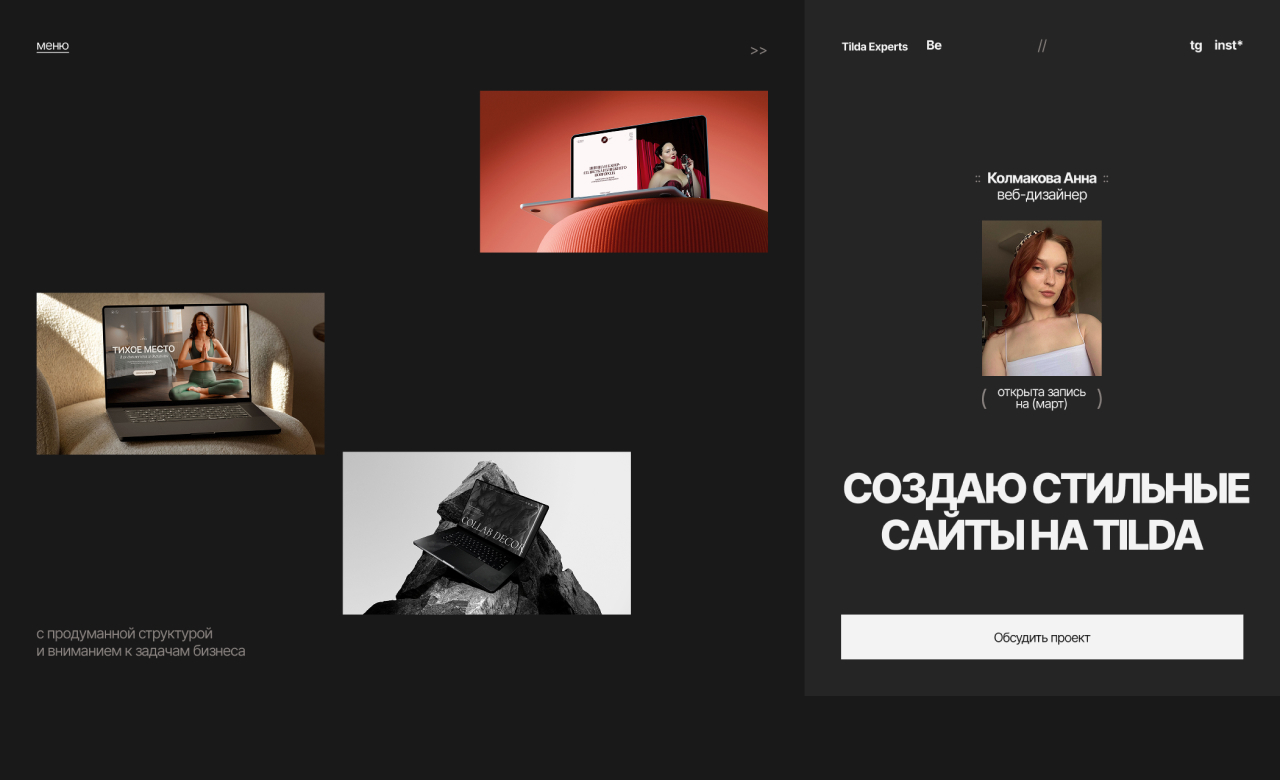This screenshot has height=780, width=1280.
Task: Click the name "Колмакова Анна"
Action: pos(1042,178)
